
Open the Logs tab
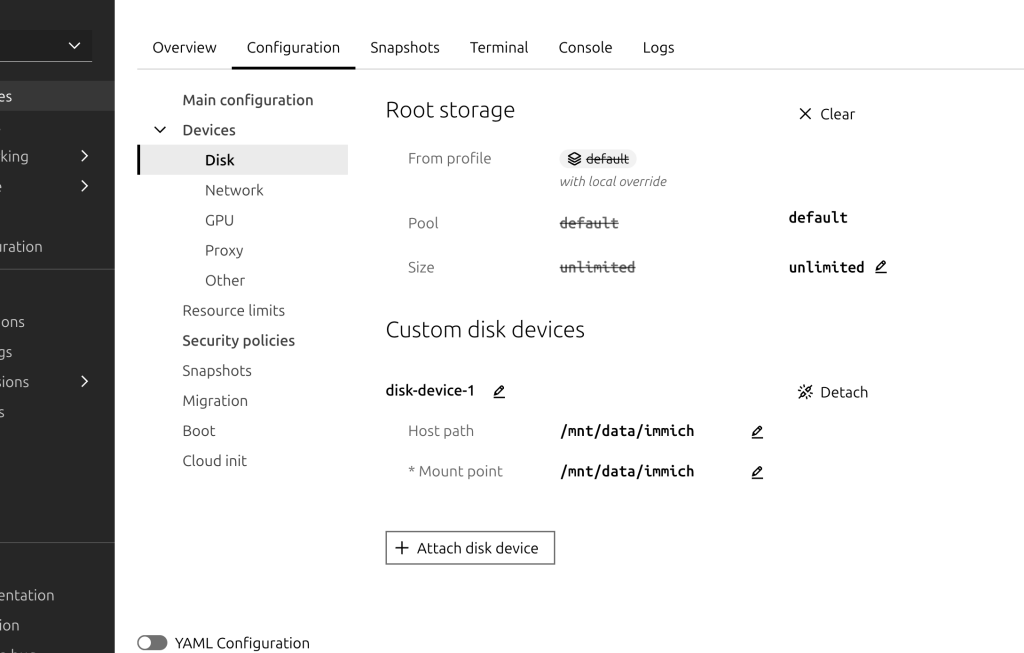tap(658, 47)
